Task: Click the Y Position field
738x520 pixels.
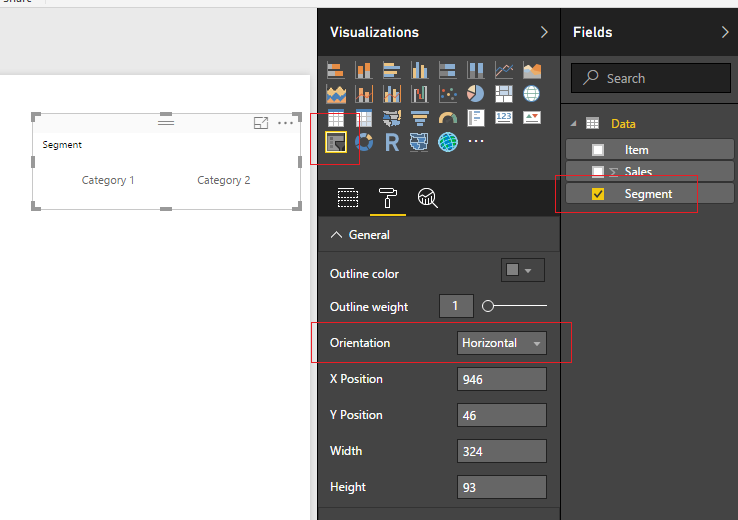Action: pyautogui.click(x=502, y=415)
